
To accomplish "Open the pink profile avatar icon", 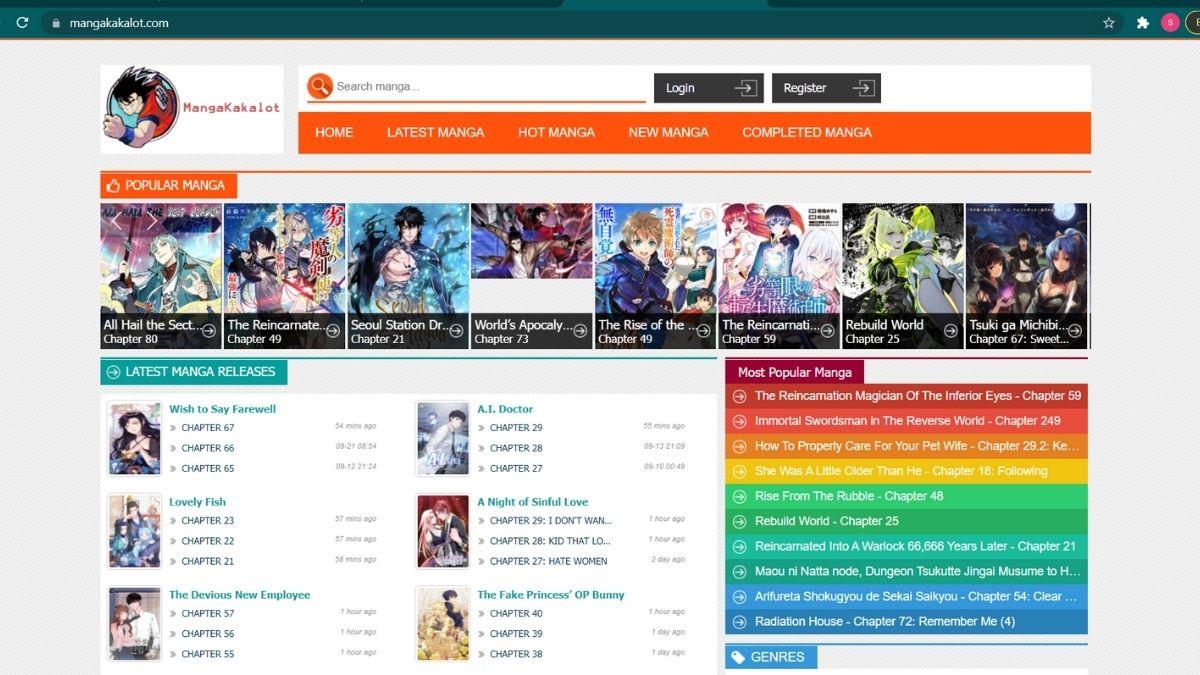I will click(x=1170, y=22).
